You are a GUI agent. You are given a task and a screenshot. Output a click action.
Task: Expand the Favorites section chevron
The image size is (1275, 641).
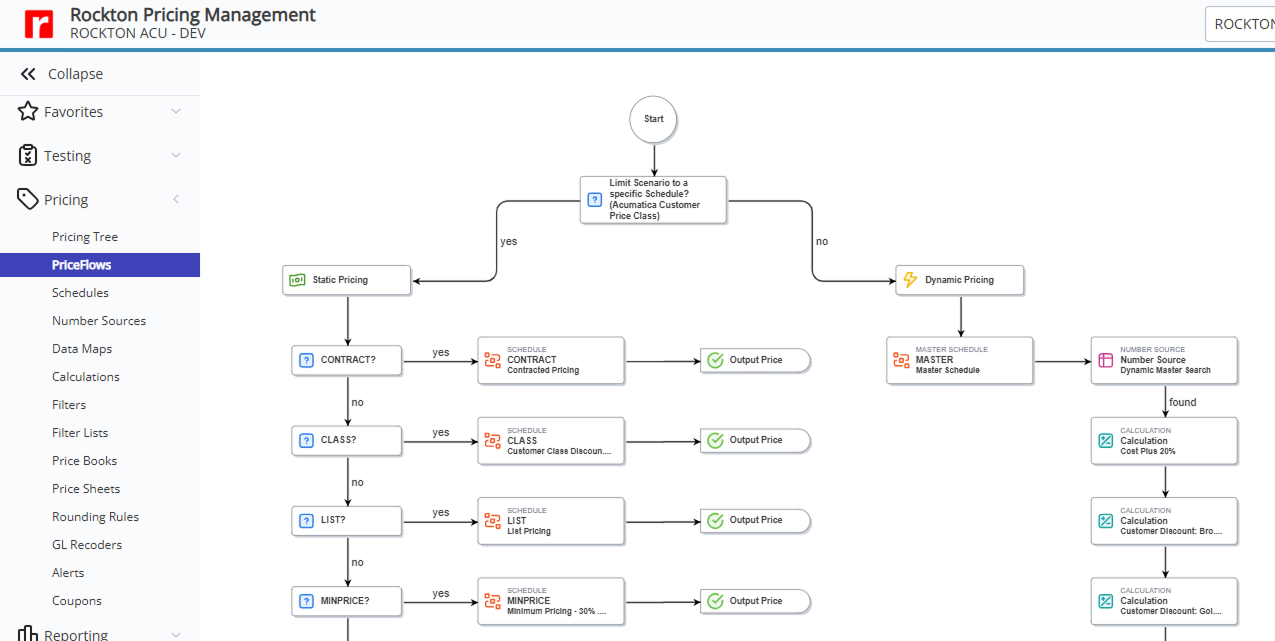click(176, 112)
